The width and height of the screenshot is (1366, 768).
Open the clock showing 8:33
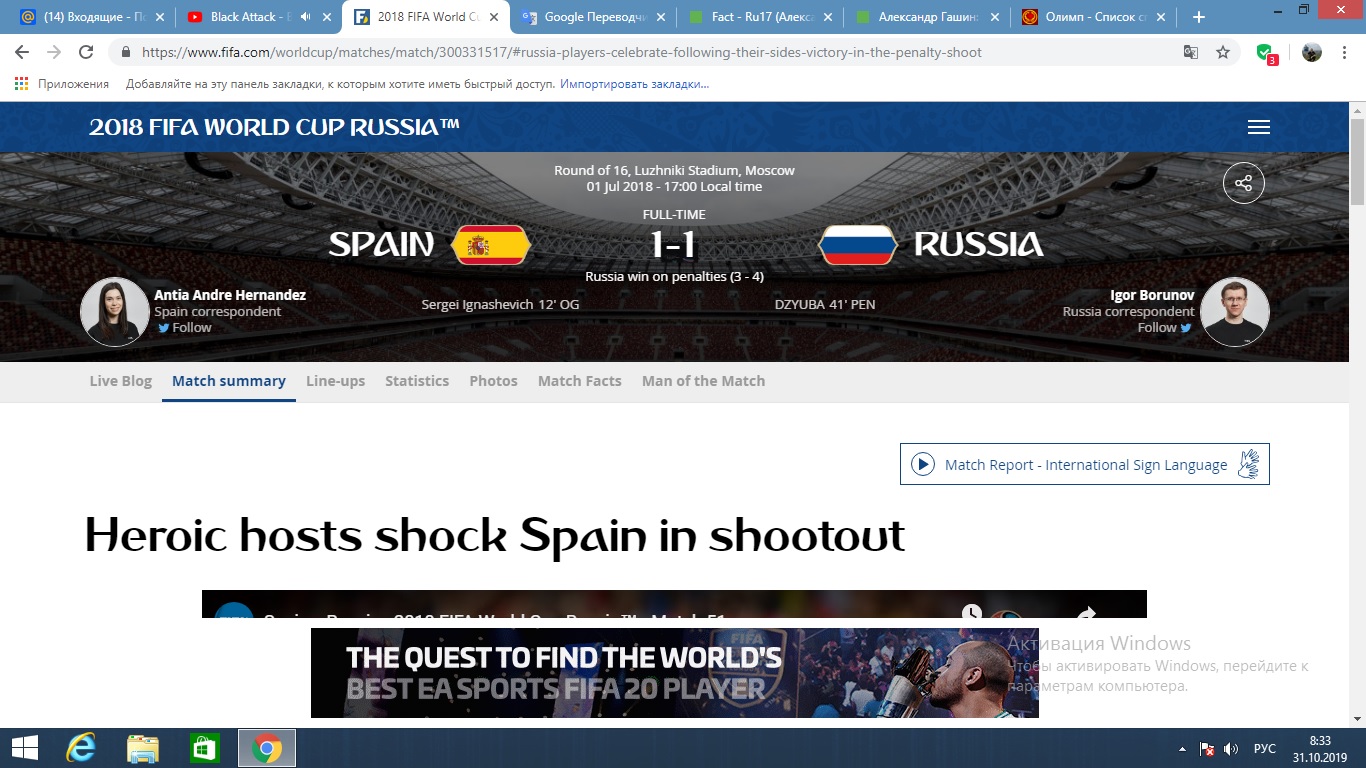(1320, 748)
